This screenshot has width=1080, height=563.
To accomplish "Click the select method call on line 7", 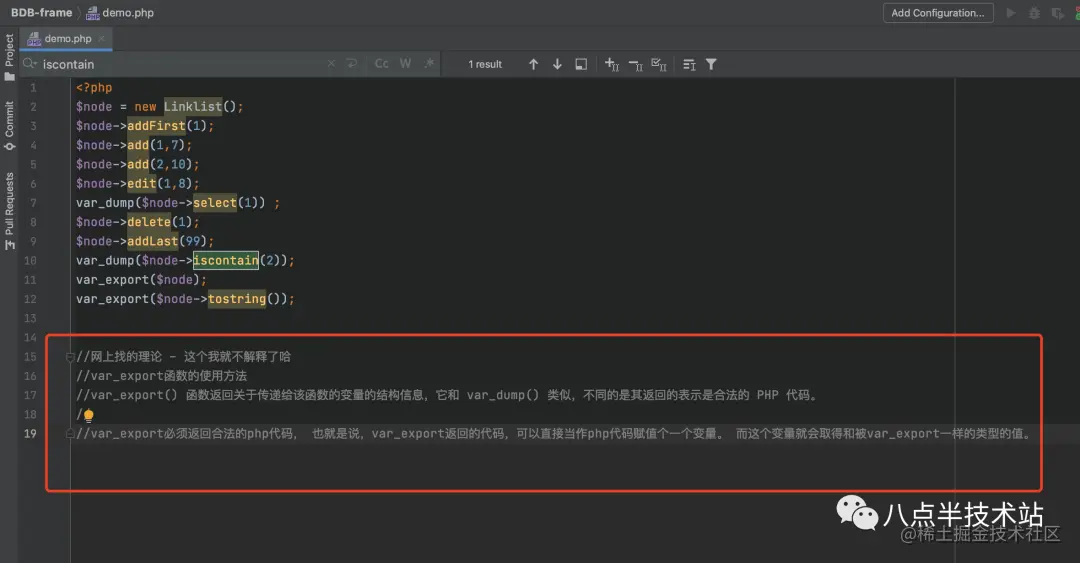I will (x=215, y=203).
